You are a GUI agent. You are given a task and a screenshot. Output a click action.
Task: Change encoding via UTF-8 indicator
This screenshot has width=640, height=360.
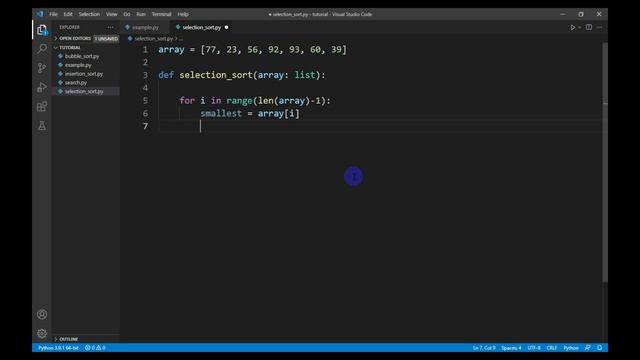coord(534,348)
